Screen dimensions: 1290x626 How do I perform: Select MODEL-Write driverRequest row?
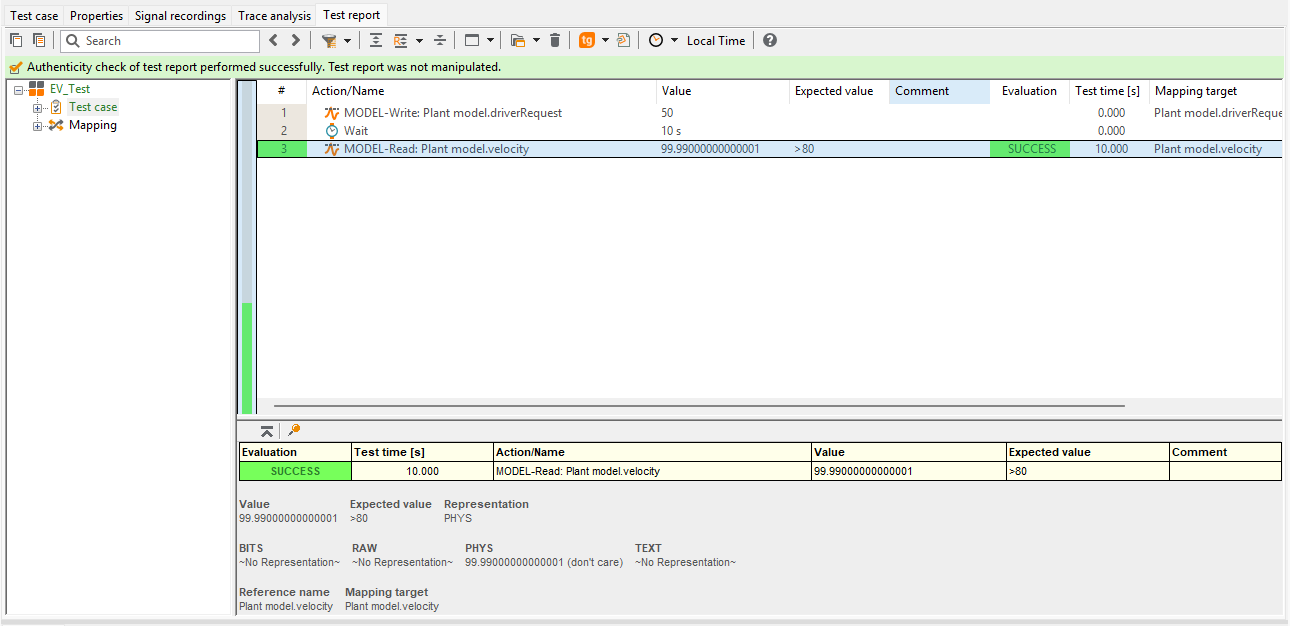pos(769,113)
